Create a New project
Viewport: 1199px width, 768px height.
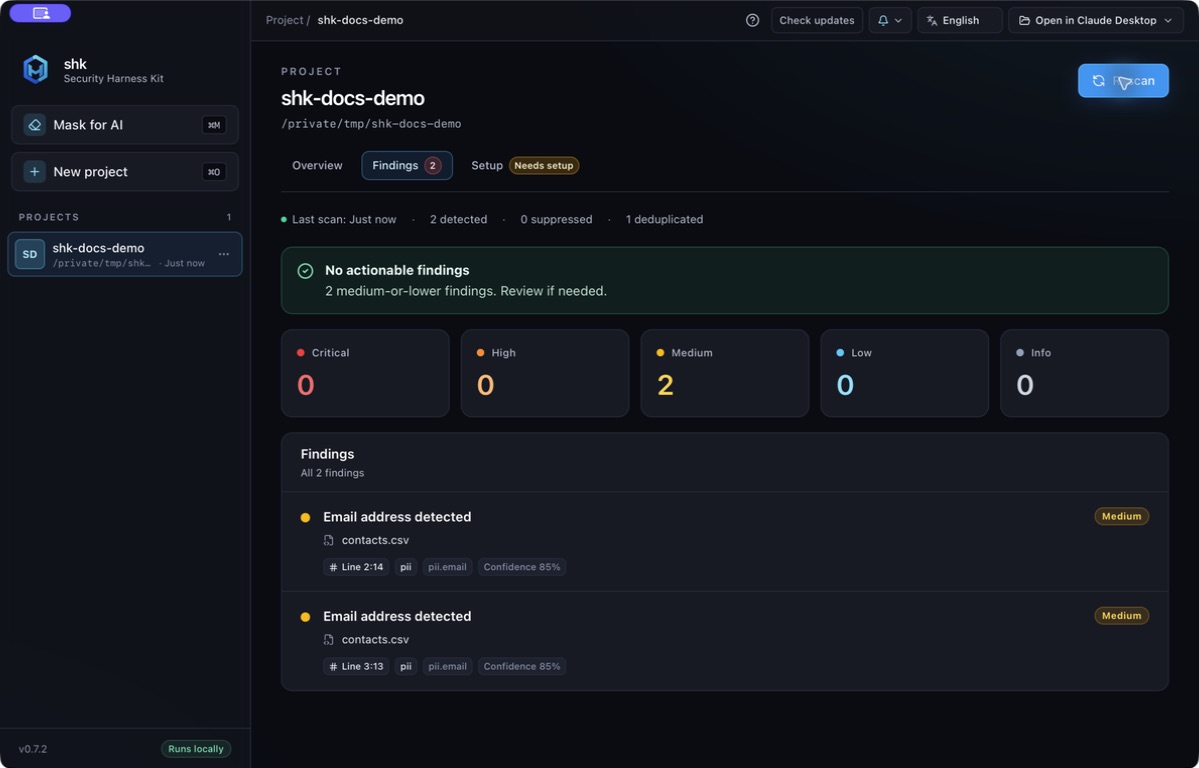point(125,171)
